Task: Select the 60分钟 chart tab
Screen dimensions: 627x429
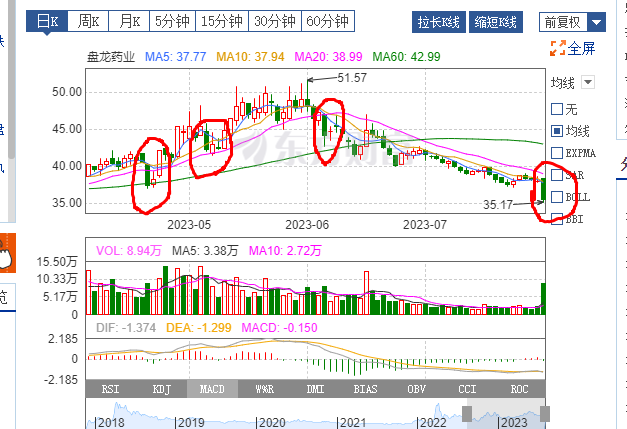Action: (327, 21)
